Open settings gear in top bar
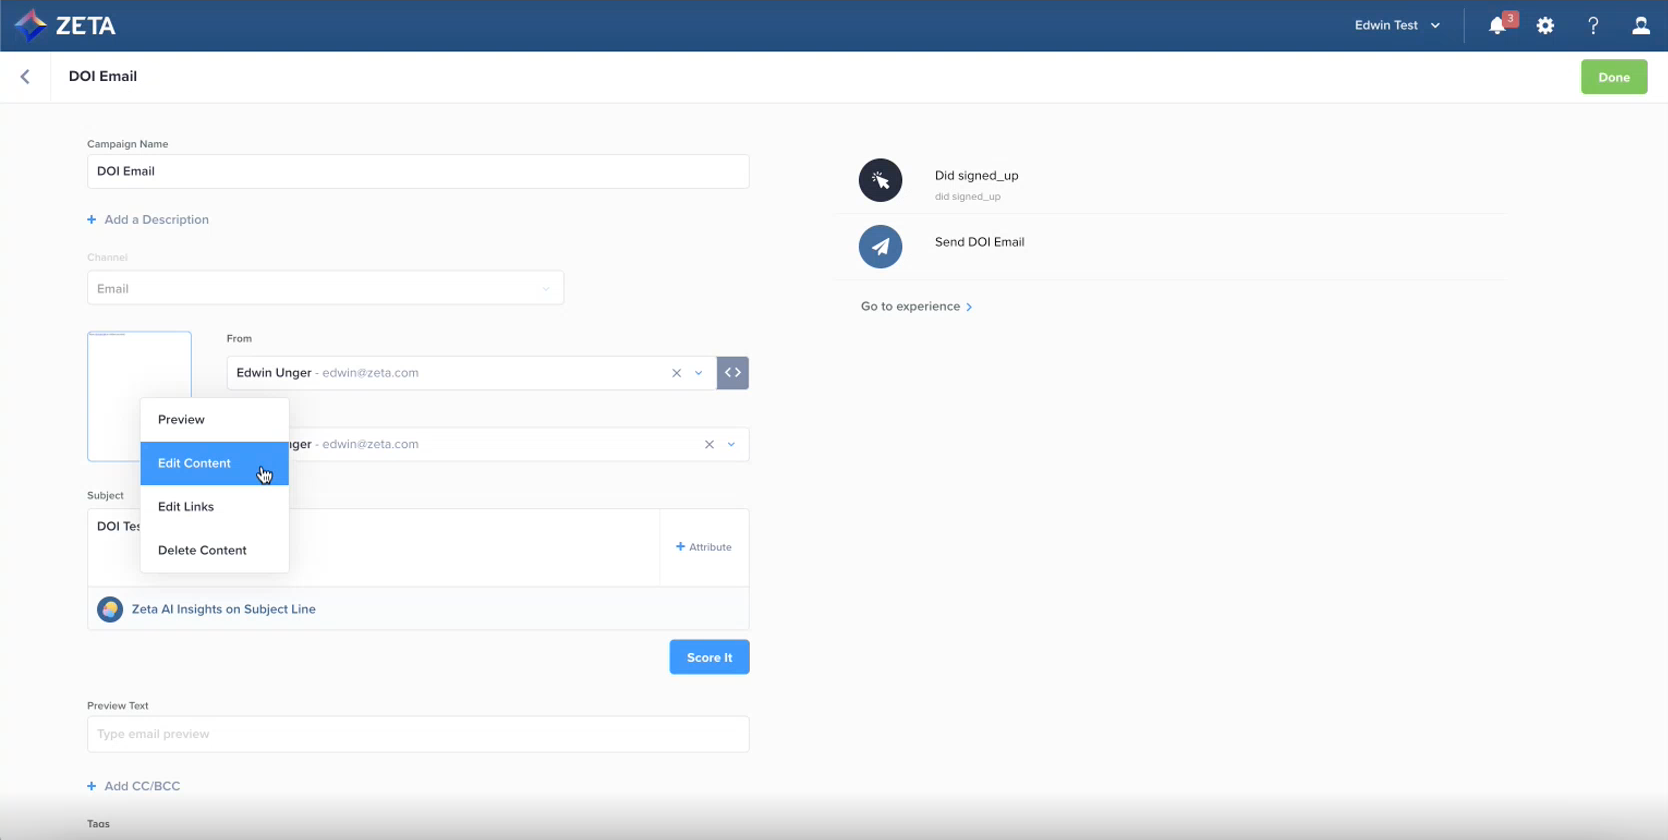The height and width of the screenshot is (840, 1668). click(1545, 26)
